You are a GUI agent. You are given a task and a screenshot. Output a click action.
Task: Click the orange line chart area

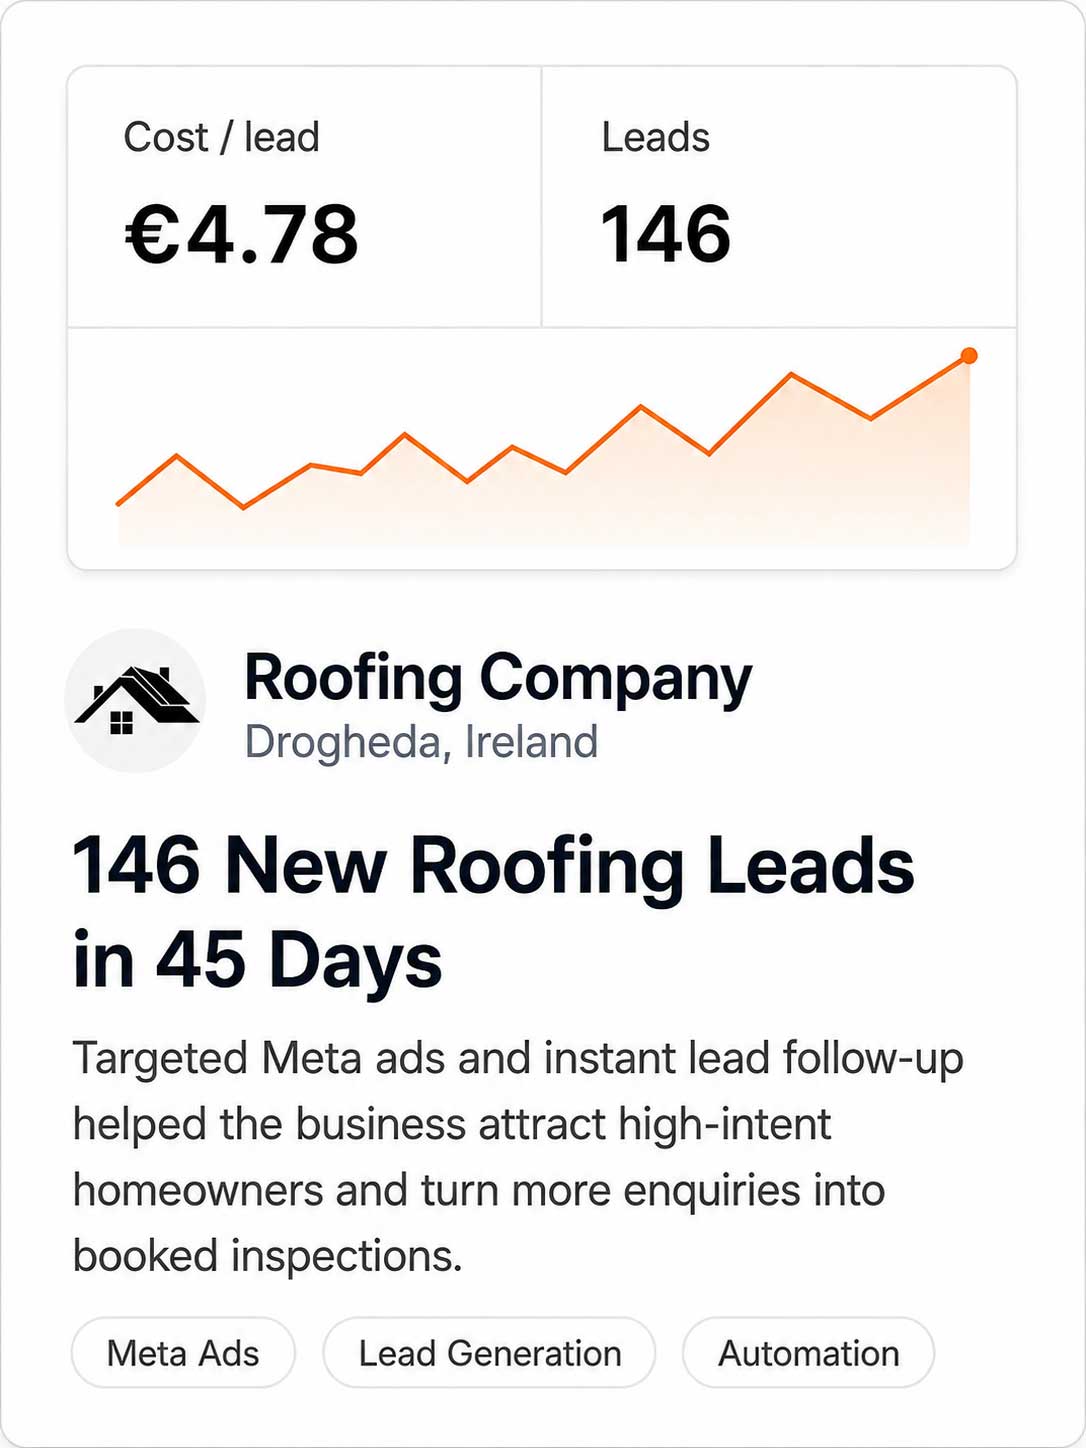(x=542, y=448)
